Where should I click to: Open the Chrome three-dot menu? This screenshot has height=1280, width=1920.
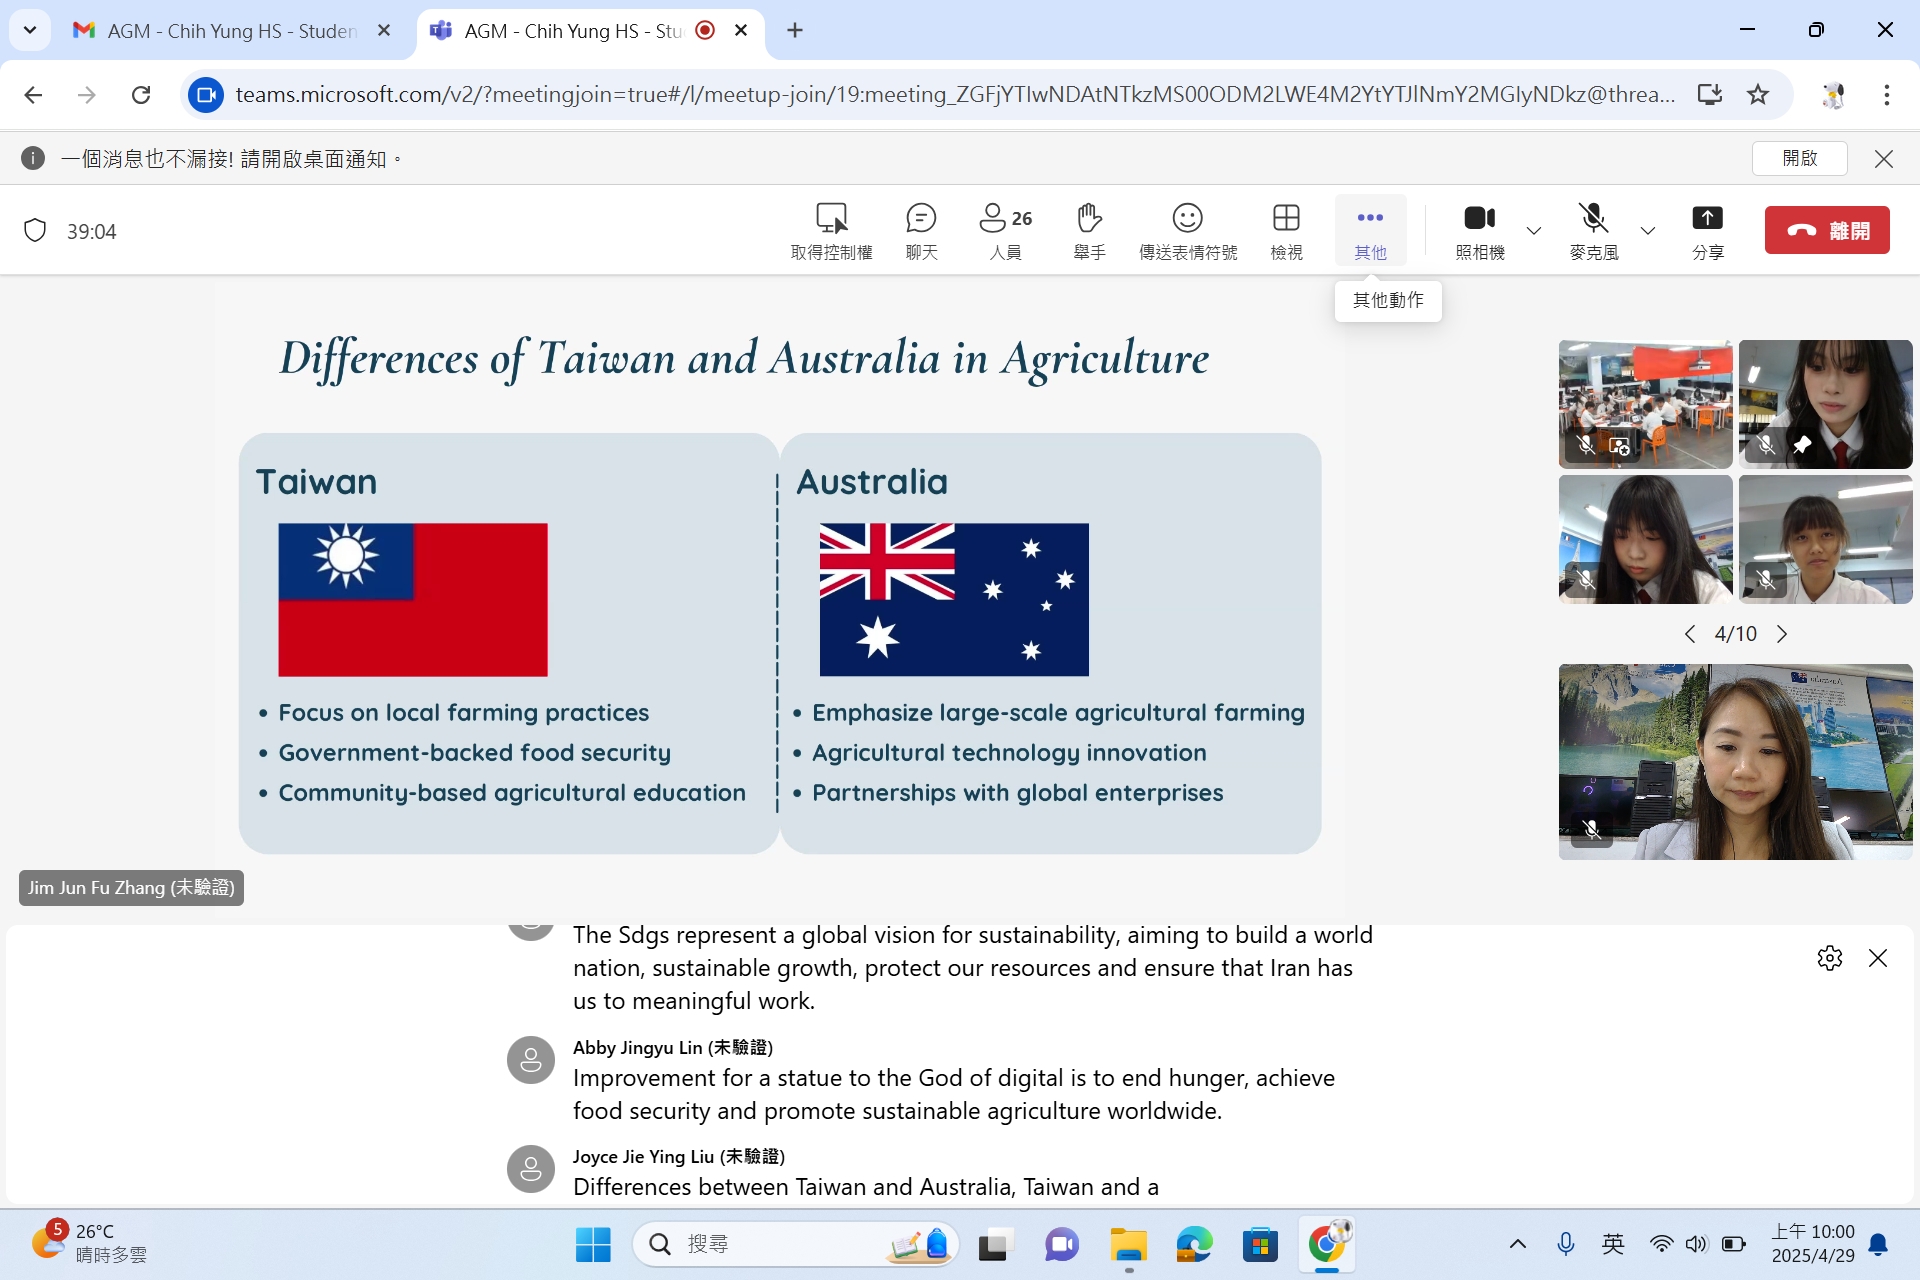tap(1887, 95)
